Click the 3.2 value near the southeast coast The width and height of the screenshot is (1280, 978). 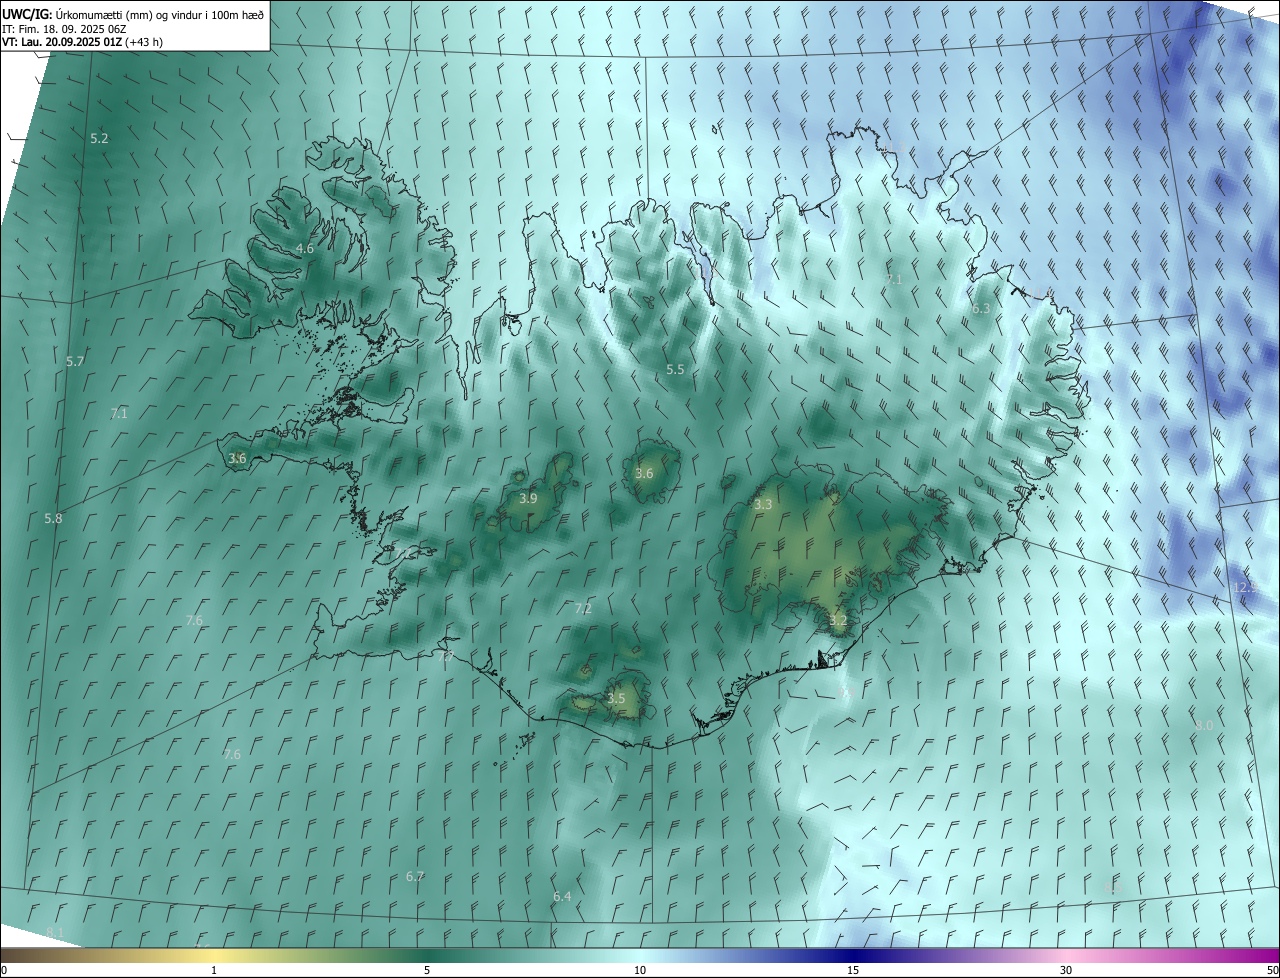838,620
